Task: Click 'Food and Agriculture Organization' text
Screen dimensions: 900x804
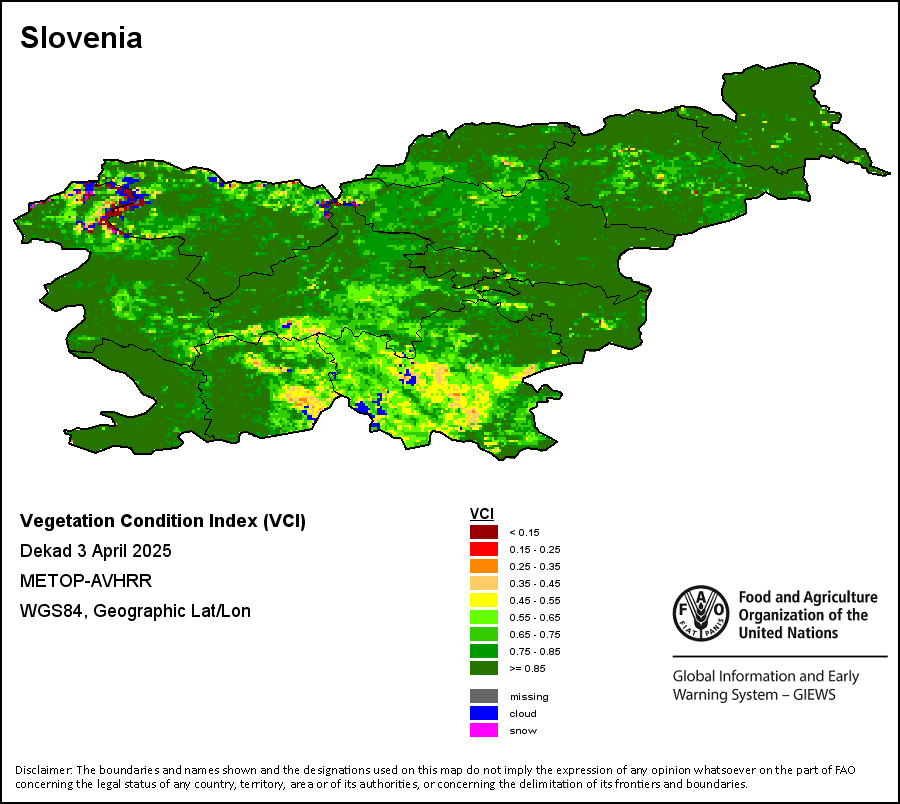Action: [808, 615]
